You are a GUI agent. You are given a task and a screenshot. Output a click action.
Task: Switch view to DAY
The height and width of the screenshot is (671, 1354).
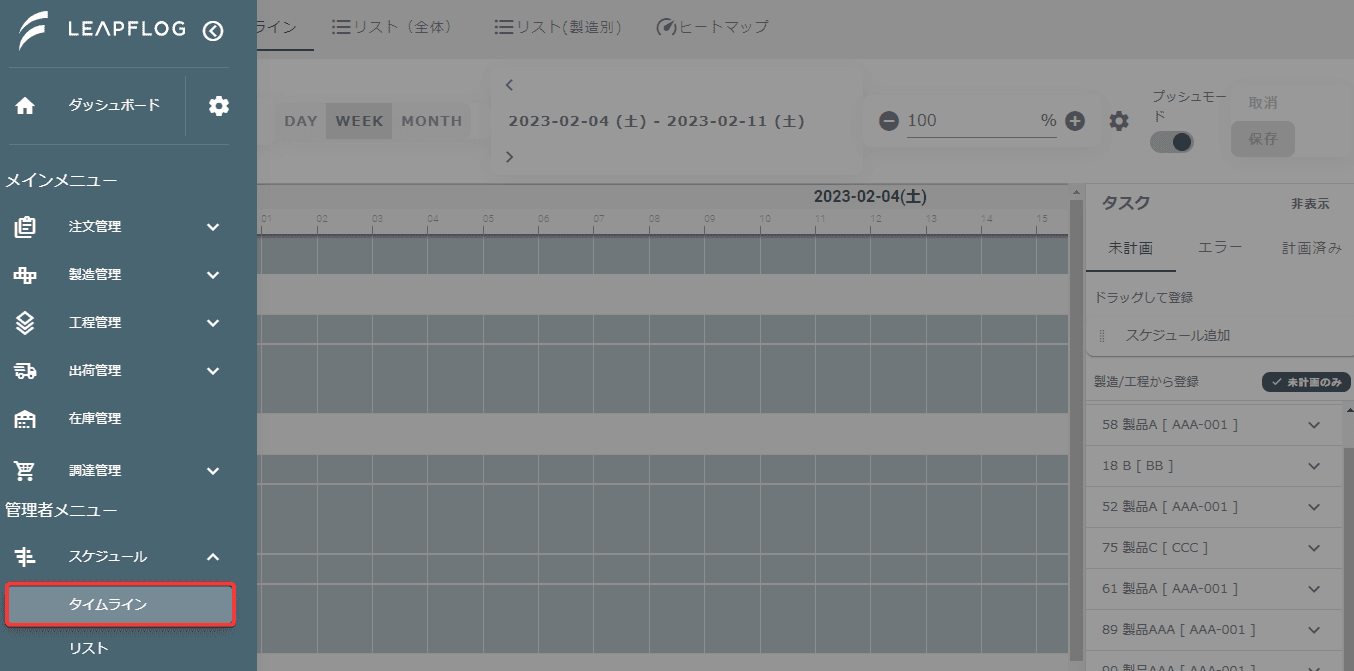(300, 121)
